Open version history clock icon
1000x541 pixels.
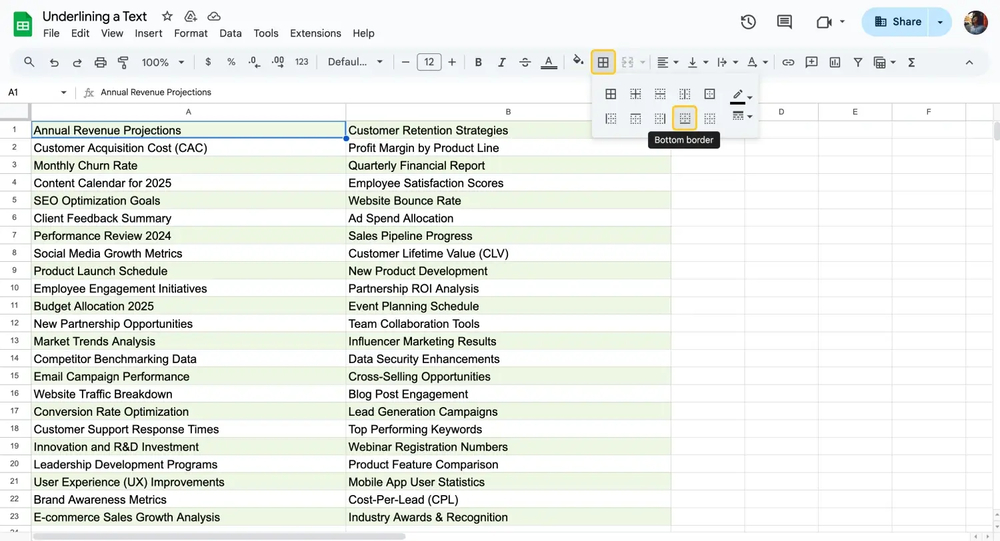click(x=748, y=22)
